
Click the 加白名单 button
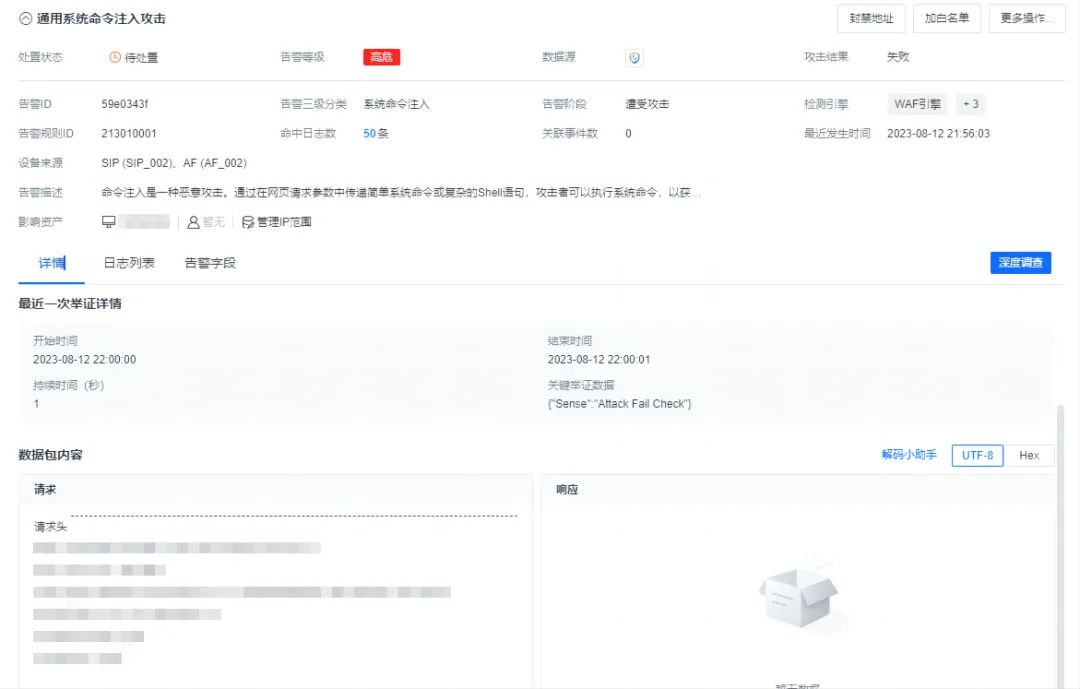click(x=946, y=18)
